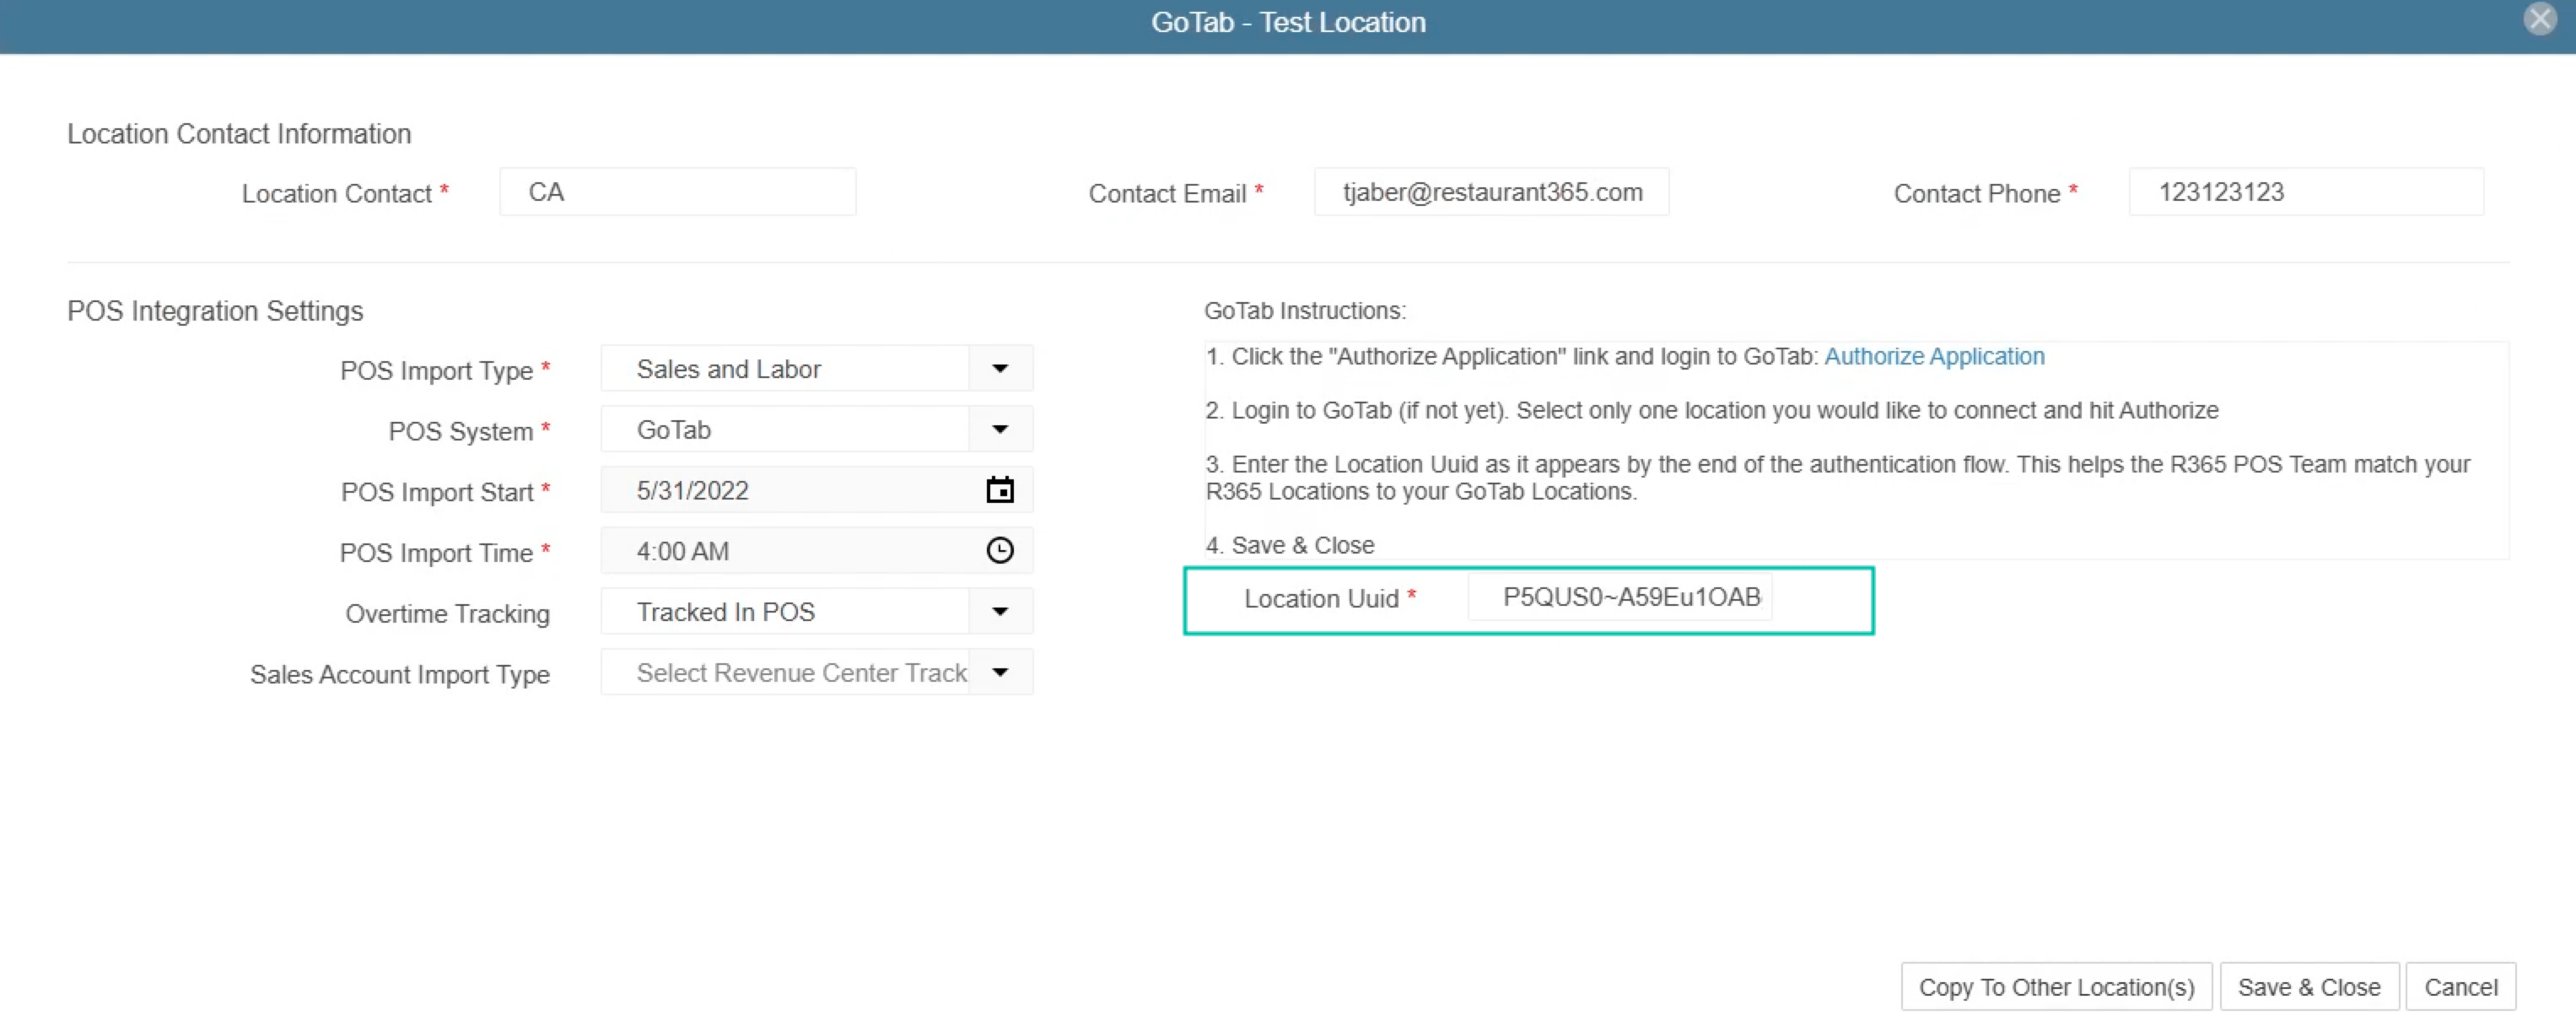Screen dimensions: 2576x1021
Task: Click the POS Import Start date field
Action: click(x=790, y=490)
